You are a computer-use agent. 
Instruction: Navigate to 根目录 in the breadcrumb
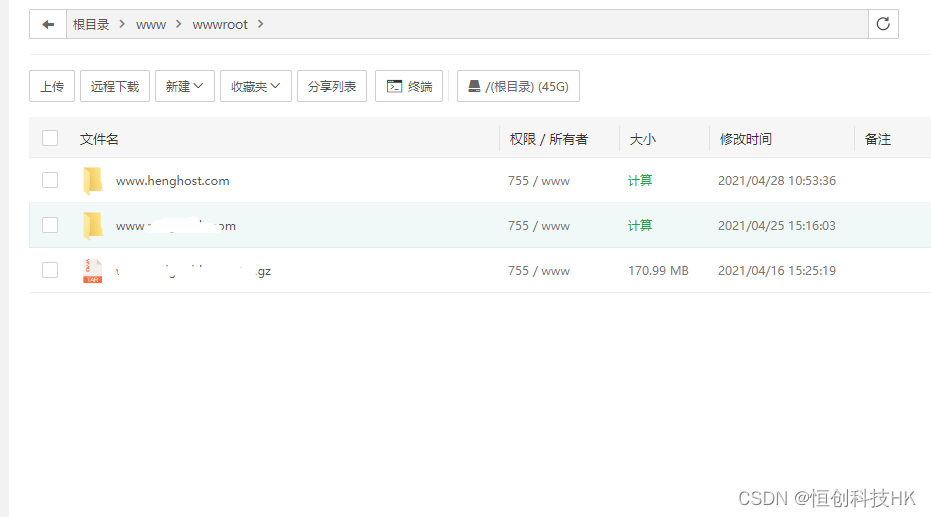tap(91, 24)
